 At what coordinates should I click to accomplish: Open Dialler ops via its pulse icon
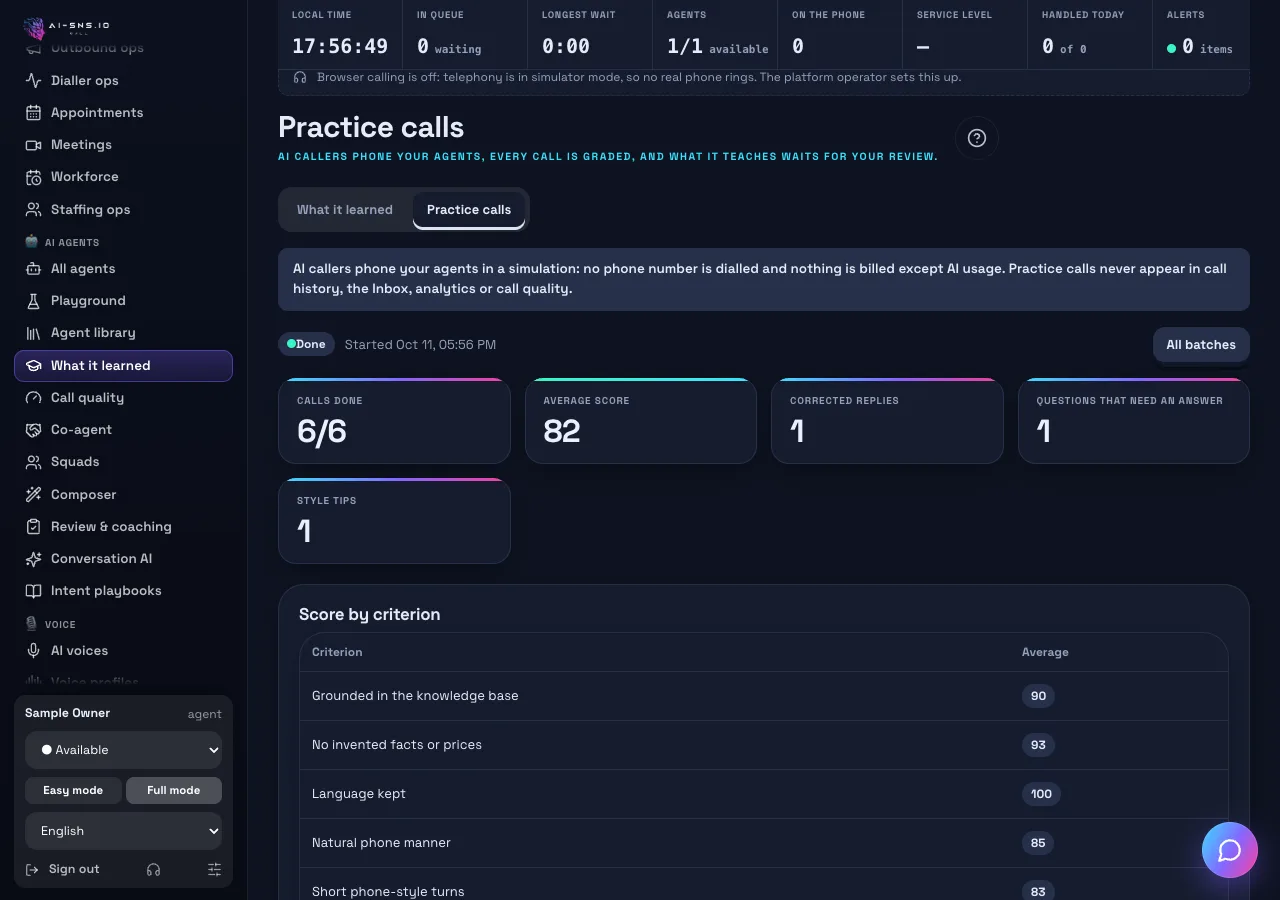33,80
